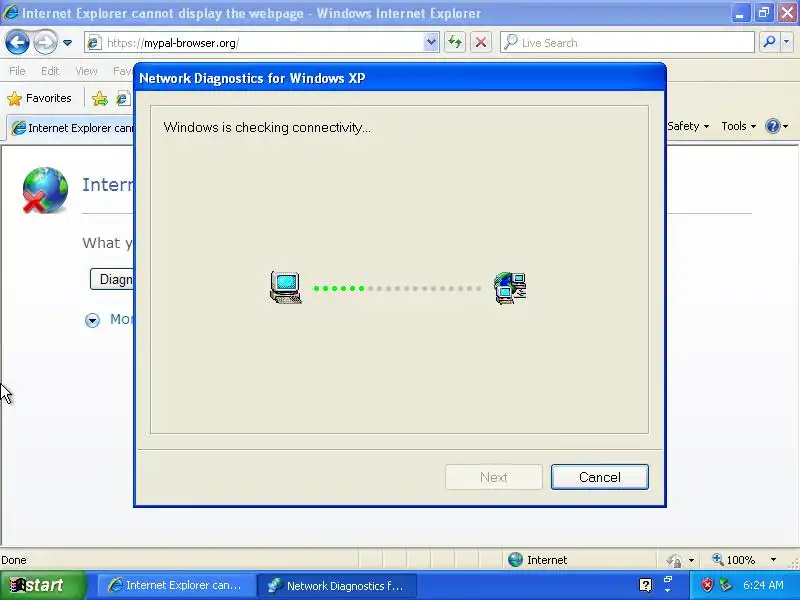800x600 pixels.
Task: Click the Windows Start button
Action: [43, 585]
